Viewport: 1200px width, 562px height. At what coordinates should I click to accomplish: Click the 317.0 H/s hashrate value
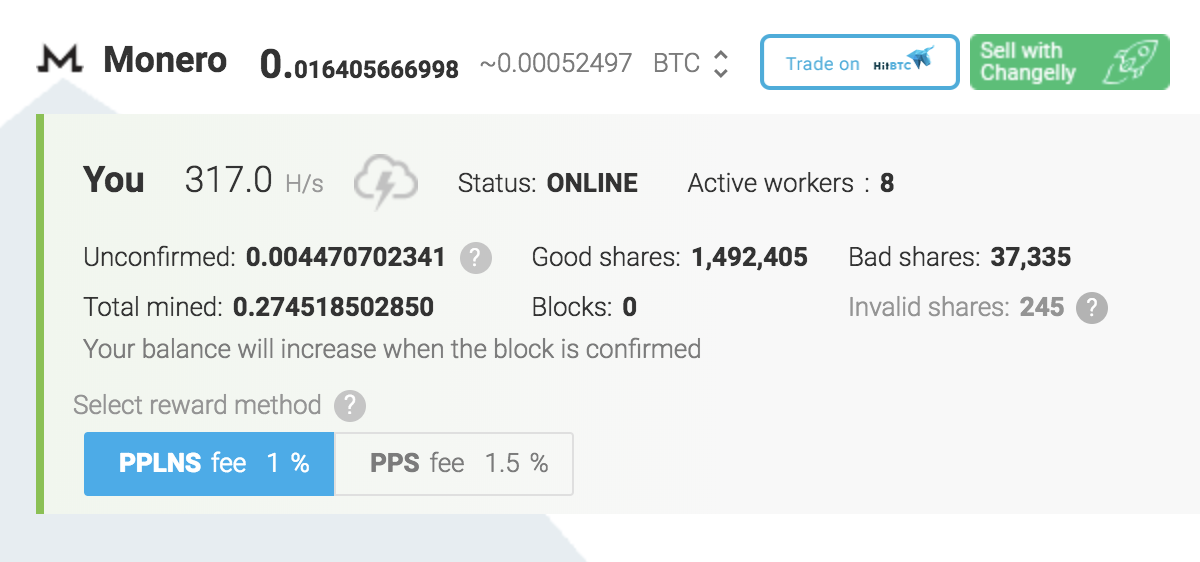[x=254, y=181]
